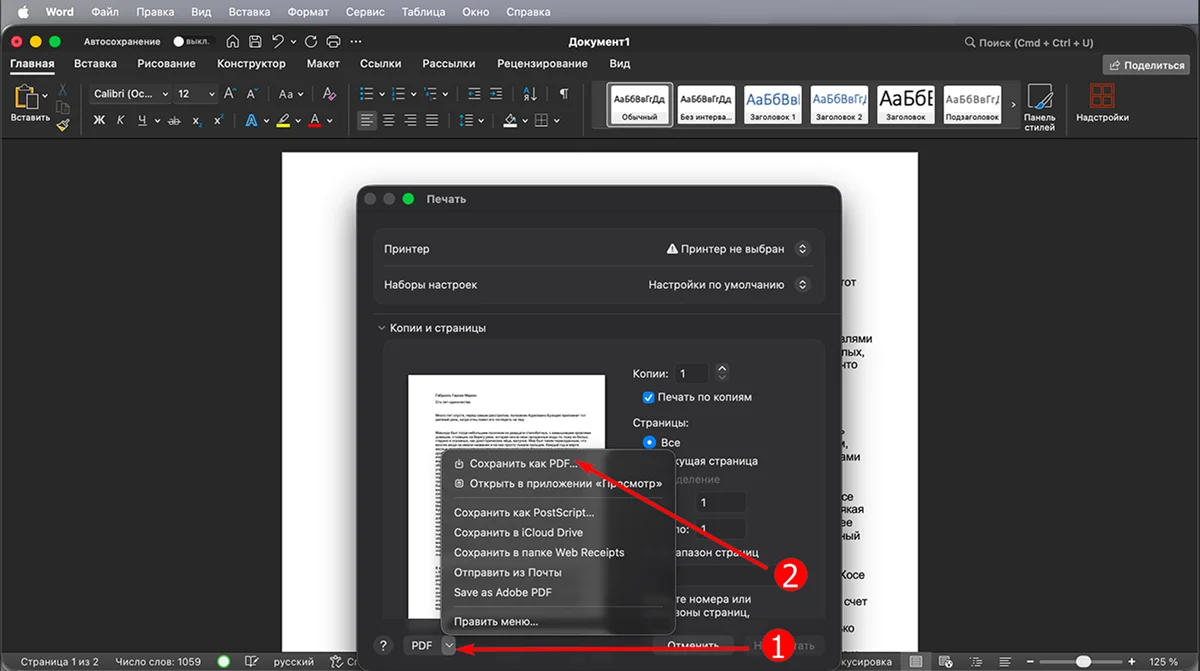Click the Redo circular arrow icon

(x=311, y=42)
